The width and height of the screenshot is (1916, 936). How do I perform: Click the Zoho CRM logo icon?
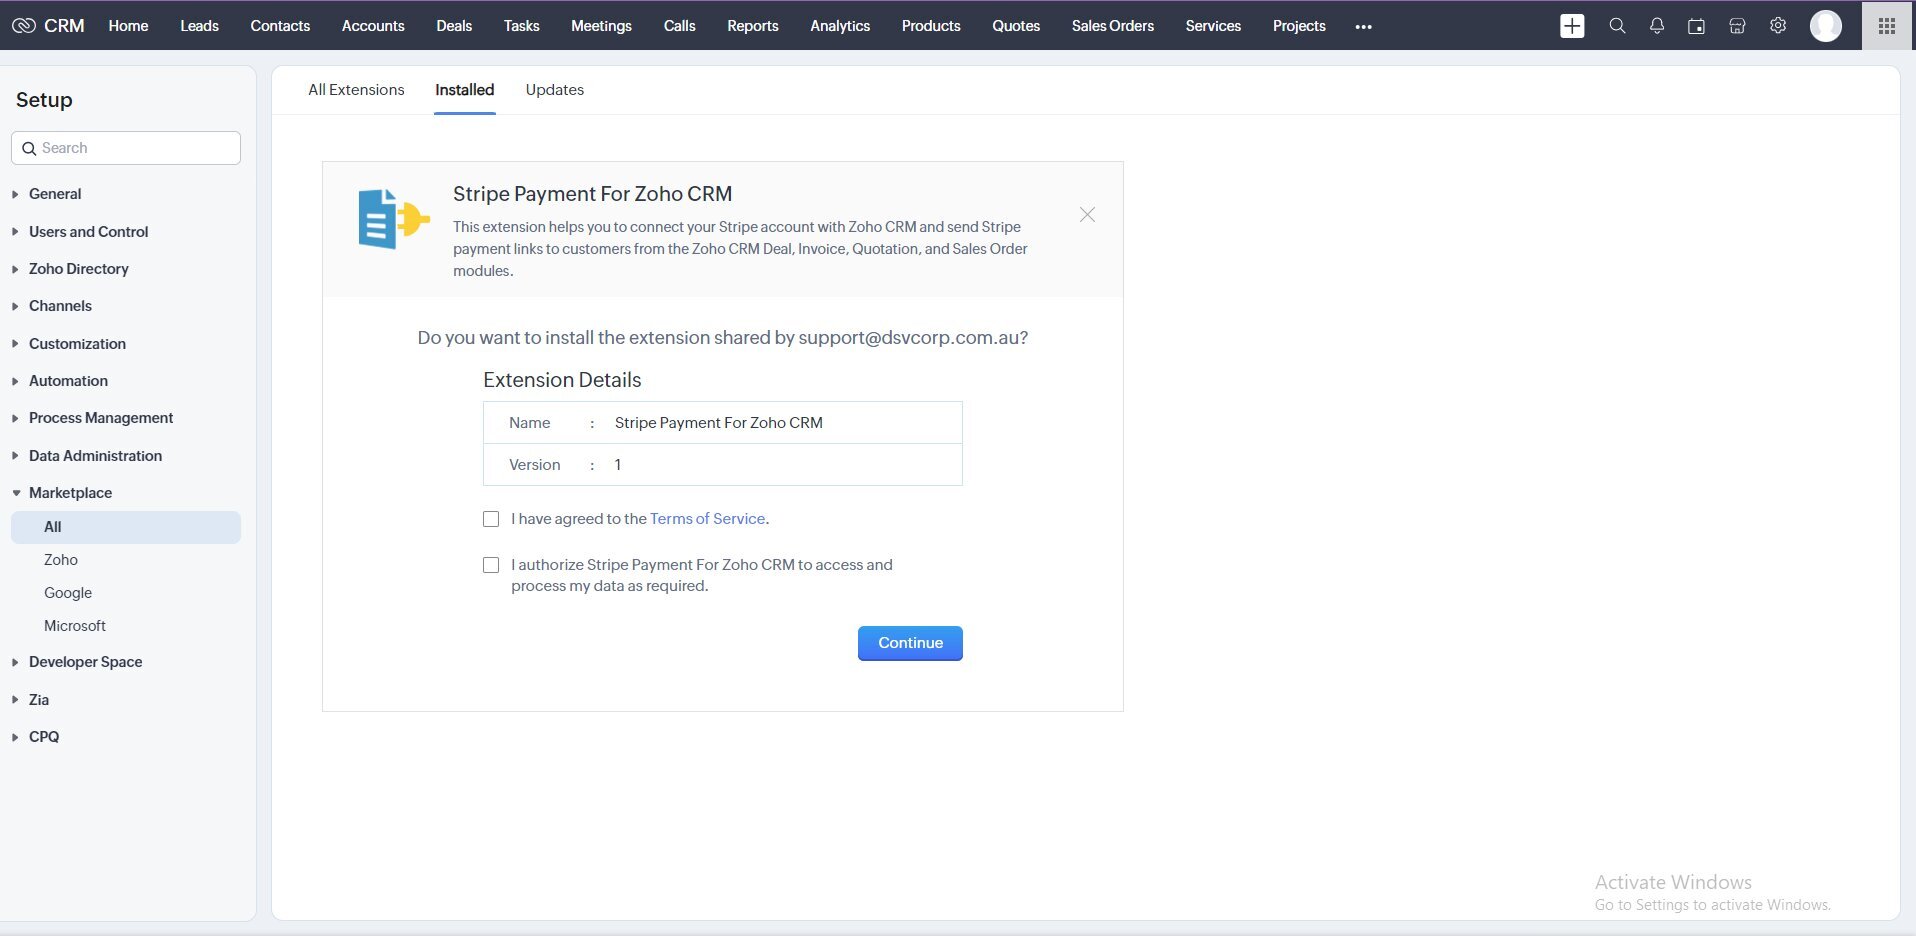[x=24, y=26]
